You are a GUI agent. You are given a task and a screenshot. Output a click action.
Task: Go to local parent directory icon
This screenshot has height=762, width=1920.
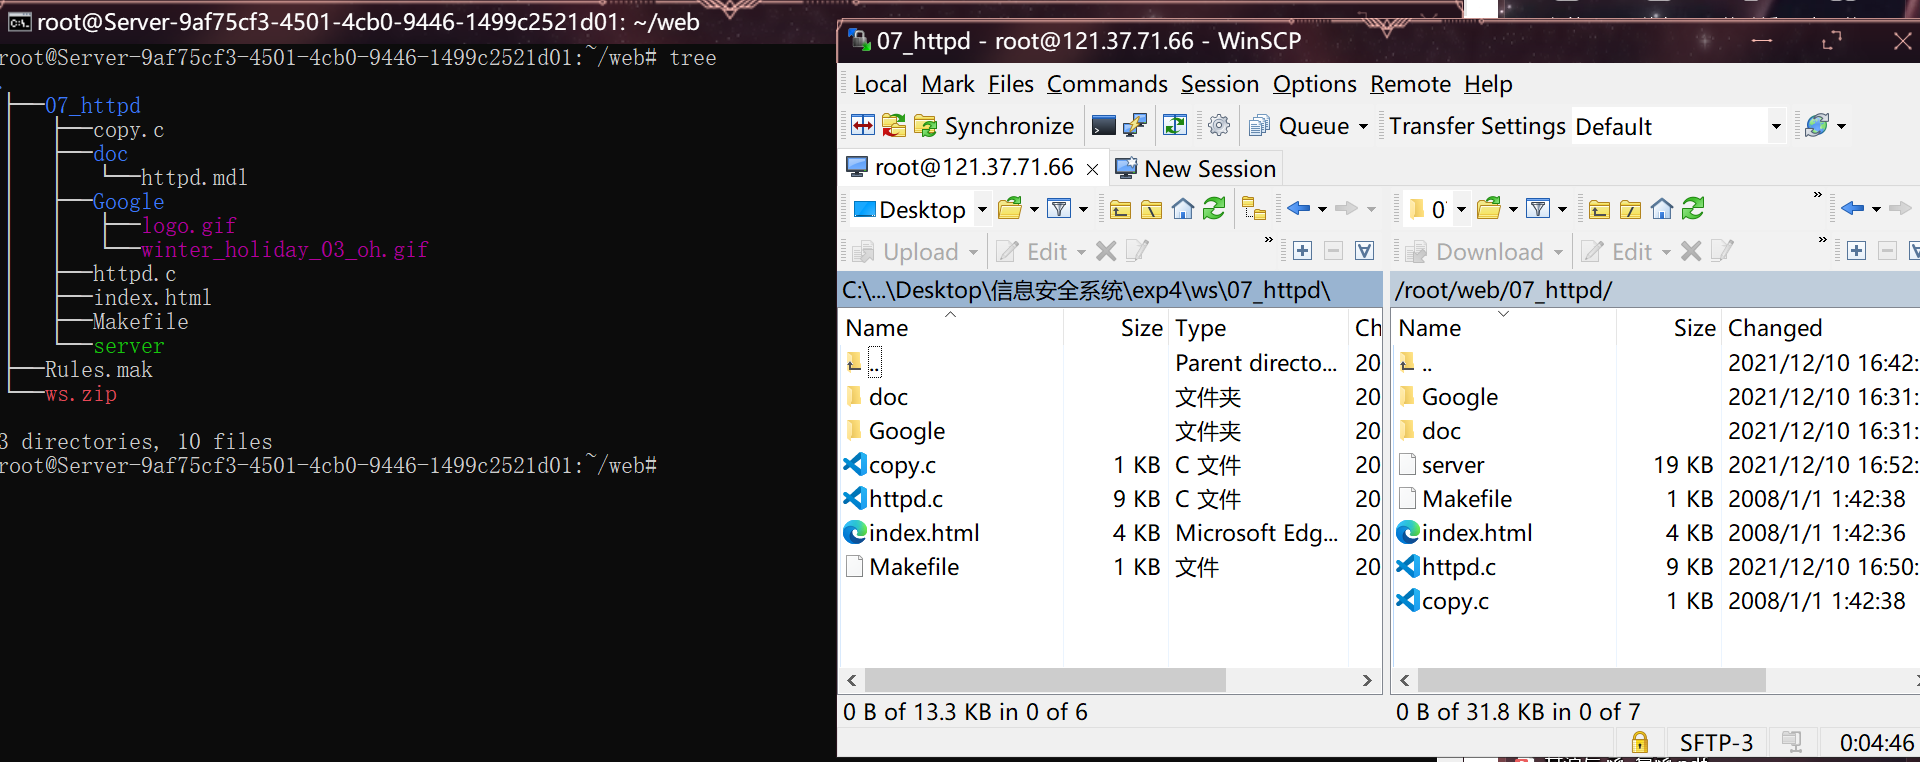point(1120,208)
